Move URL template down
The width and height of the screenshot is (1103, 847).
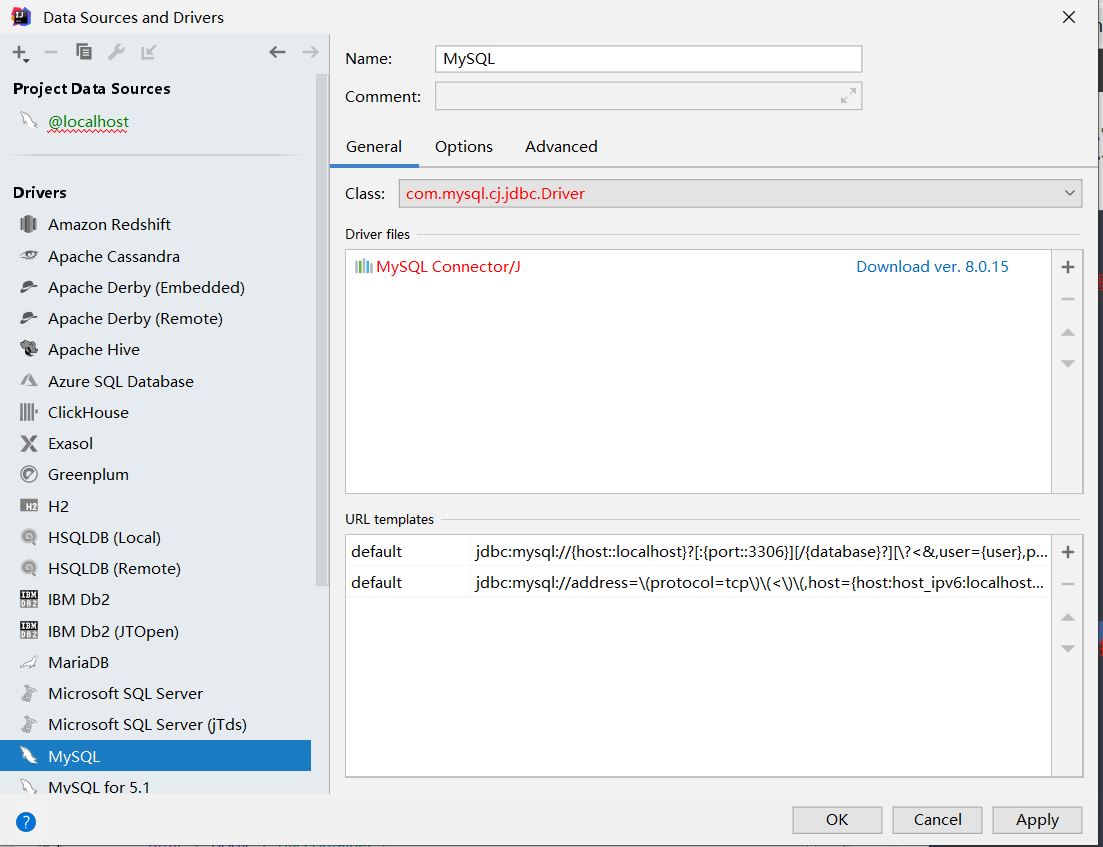[x=1067, y=649]
